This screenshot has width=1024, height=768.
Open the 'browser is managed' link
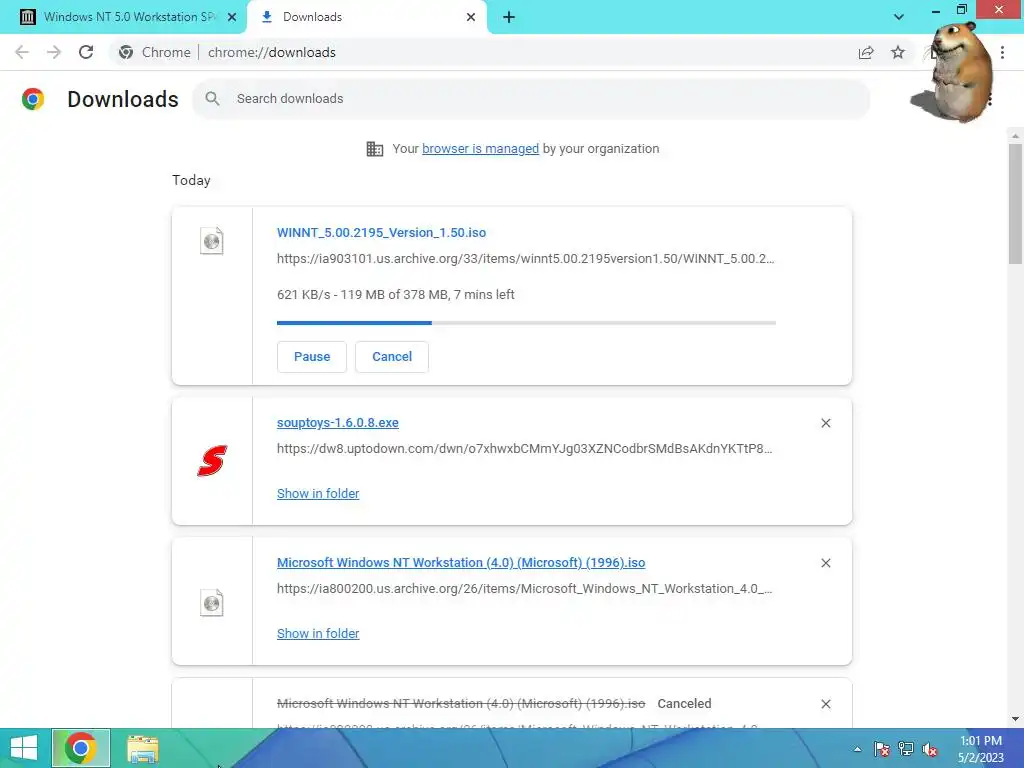(480, 149)
